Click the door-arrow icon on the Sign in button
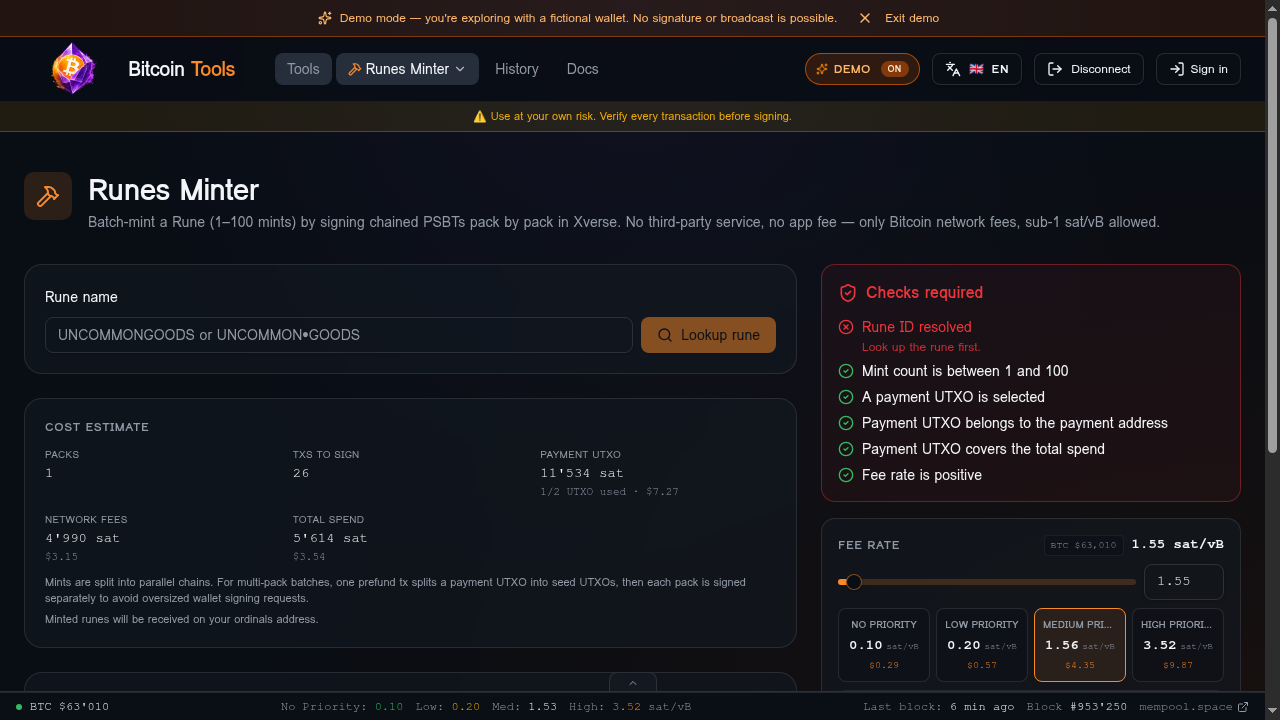The width and height of the screenshot is (1280, 720). point(1177,69)
